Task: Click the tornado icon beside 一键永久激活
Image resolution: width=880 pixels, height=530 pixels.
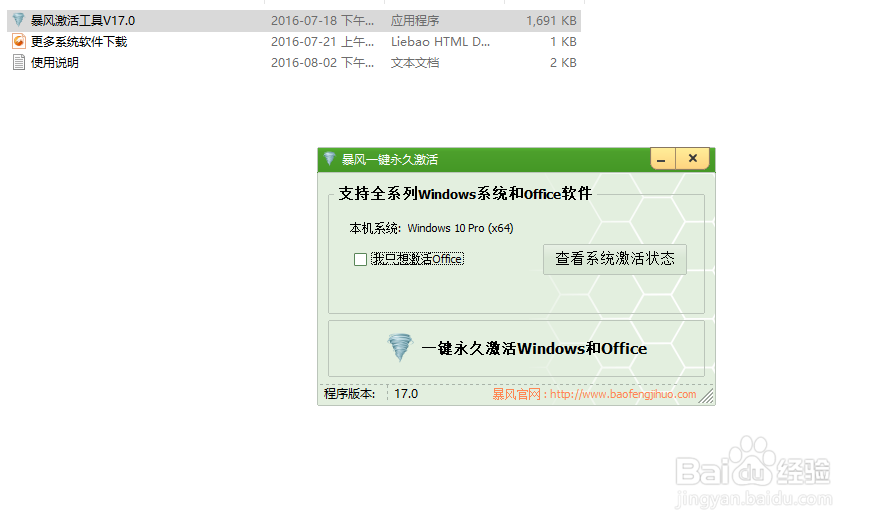Action: tap(400, 348)
